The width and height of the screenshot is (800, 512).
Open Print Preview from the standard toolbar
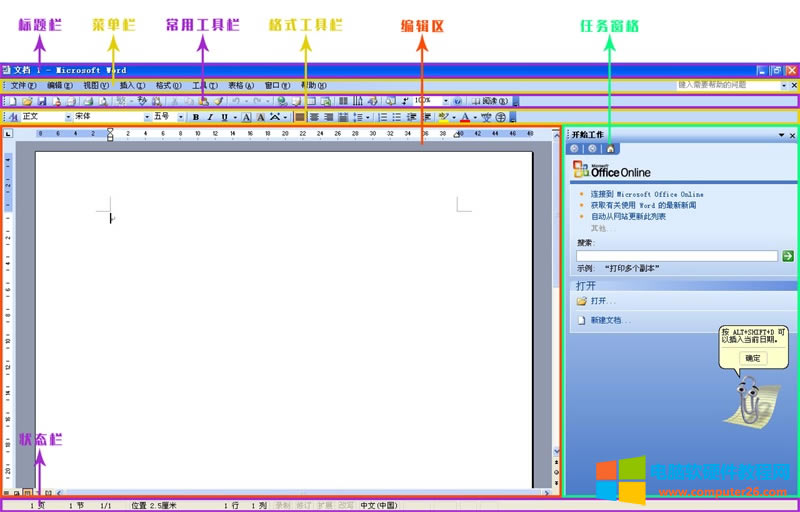point(104,101)
